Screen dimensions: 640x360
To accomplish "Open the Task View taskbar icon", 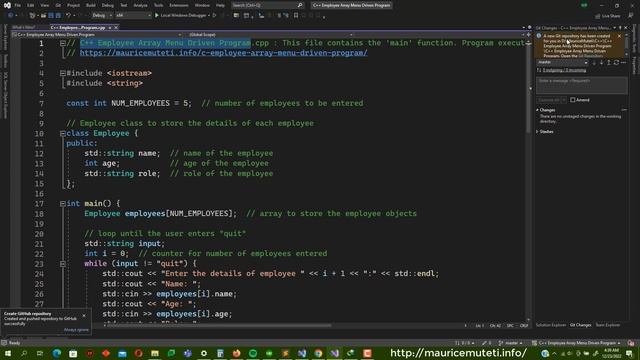I will pos(40,353).
